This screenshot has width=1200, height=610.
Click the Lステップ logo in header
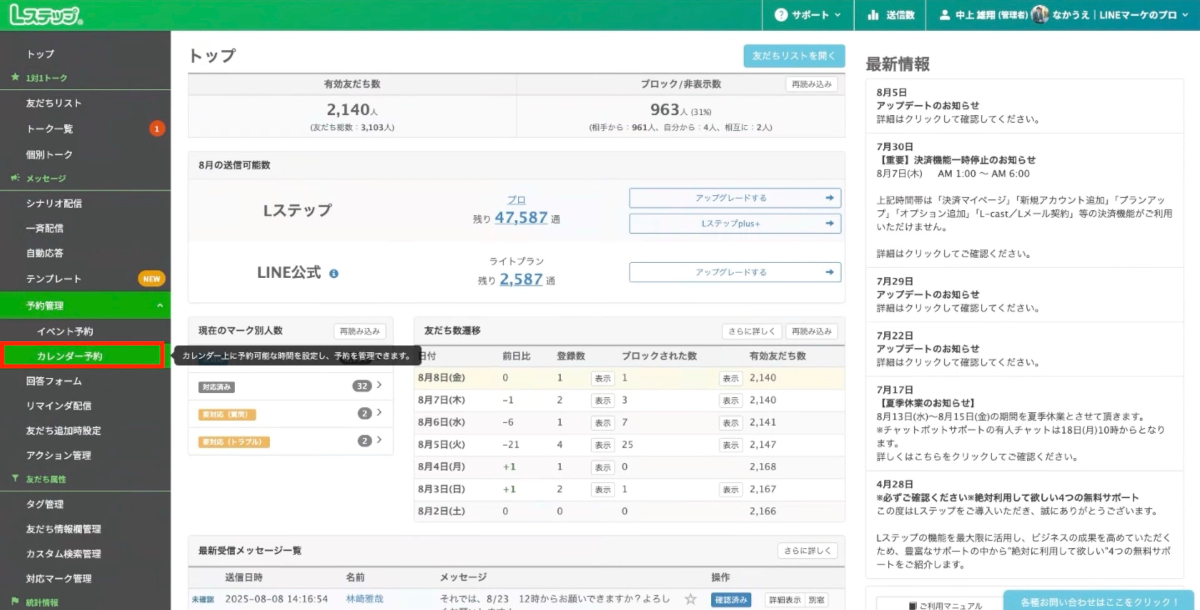pyautogui.click(x=45, y=15)
